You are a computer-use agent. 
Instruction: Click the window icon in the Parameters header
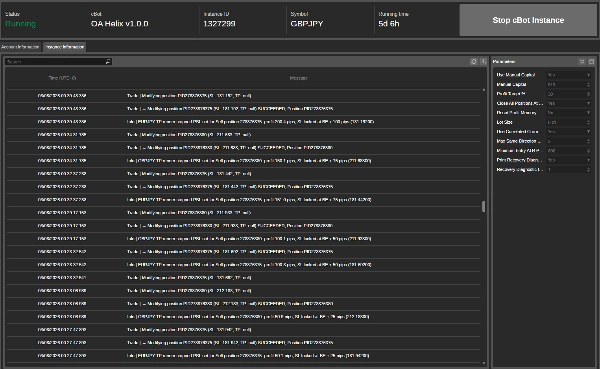[x=591, y=62]
